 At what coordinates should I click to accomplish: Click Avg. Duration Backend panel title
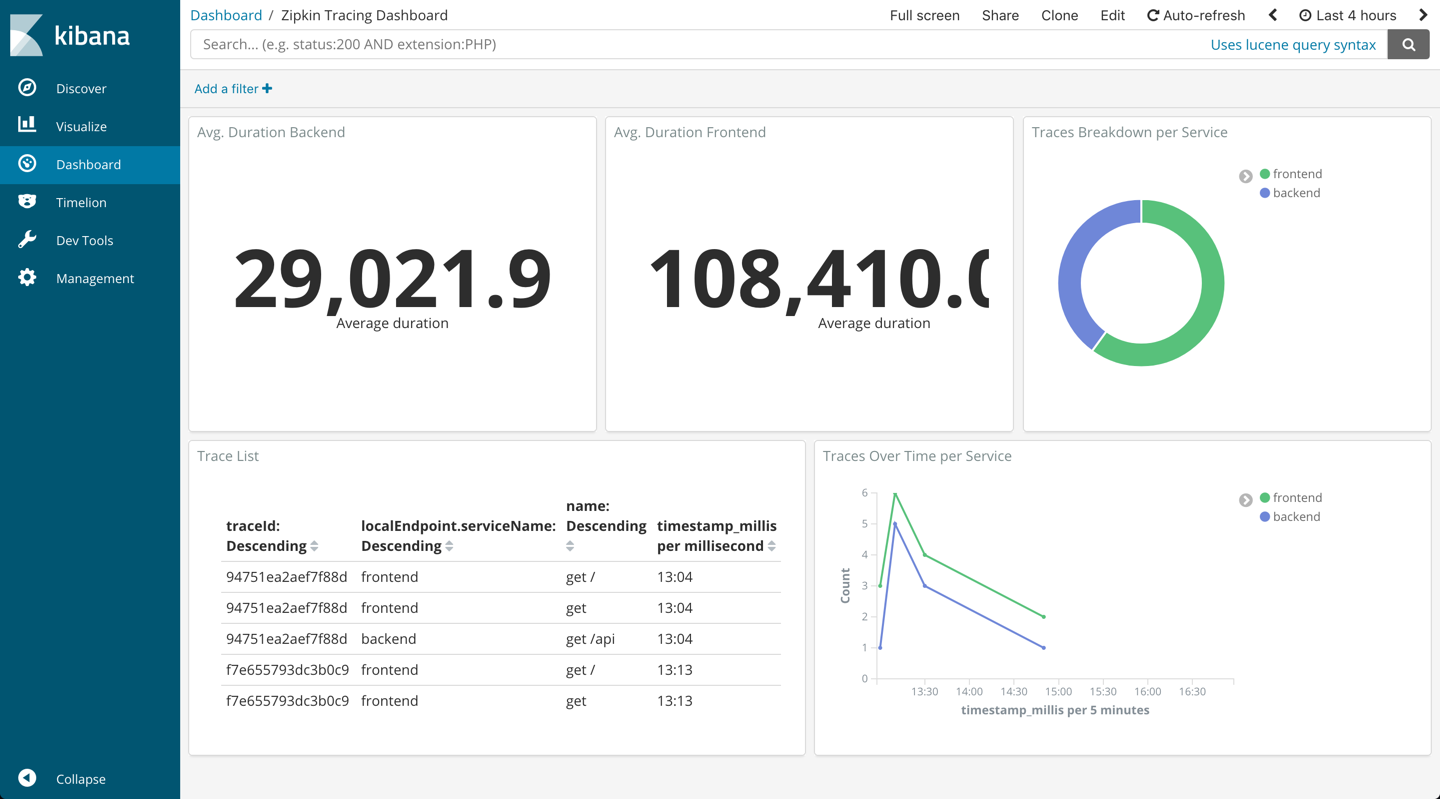271,132
